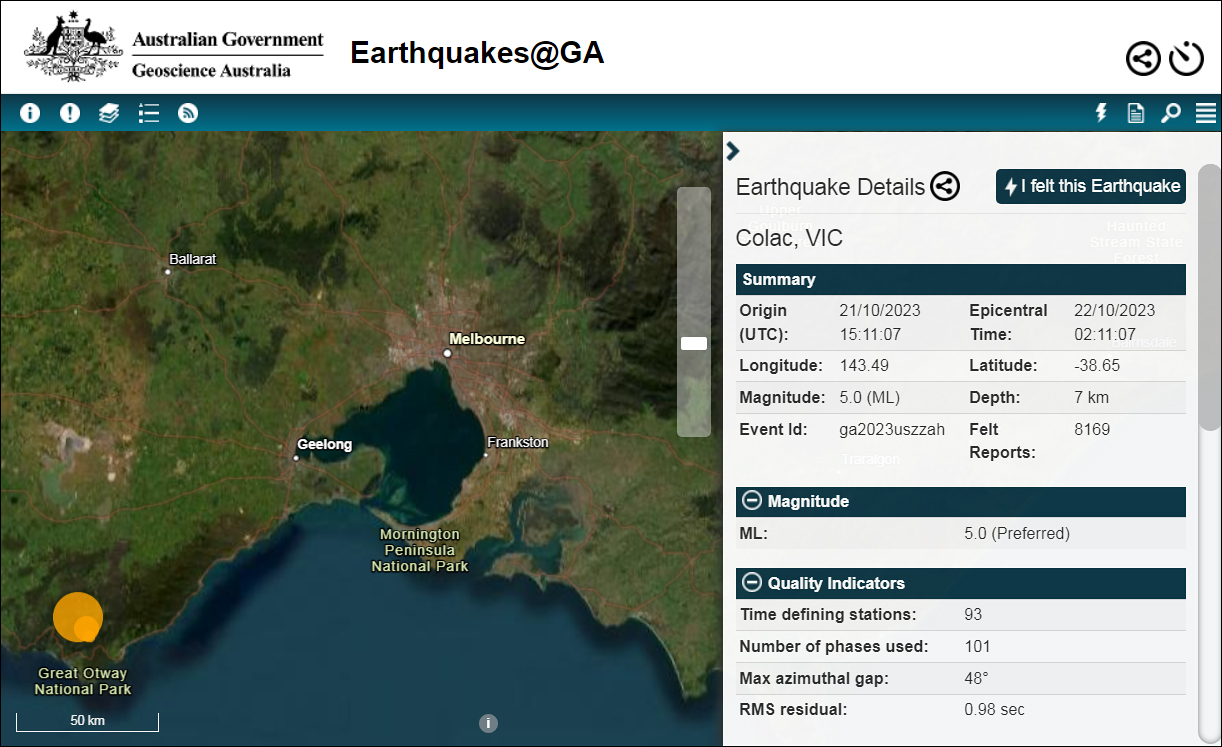Click the Melbourne label on the map
The width and height of the screenshot is (1222, 747).
487,339
